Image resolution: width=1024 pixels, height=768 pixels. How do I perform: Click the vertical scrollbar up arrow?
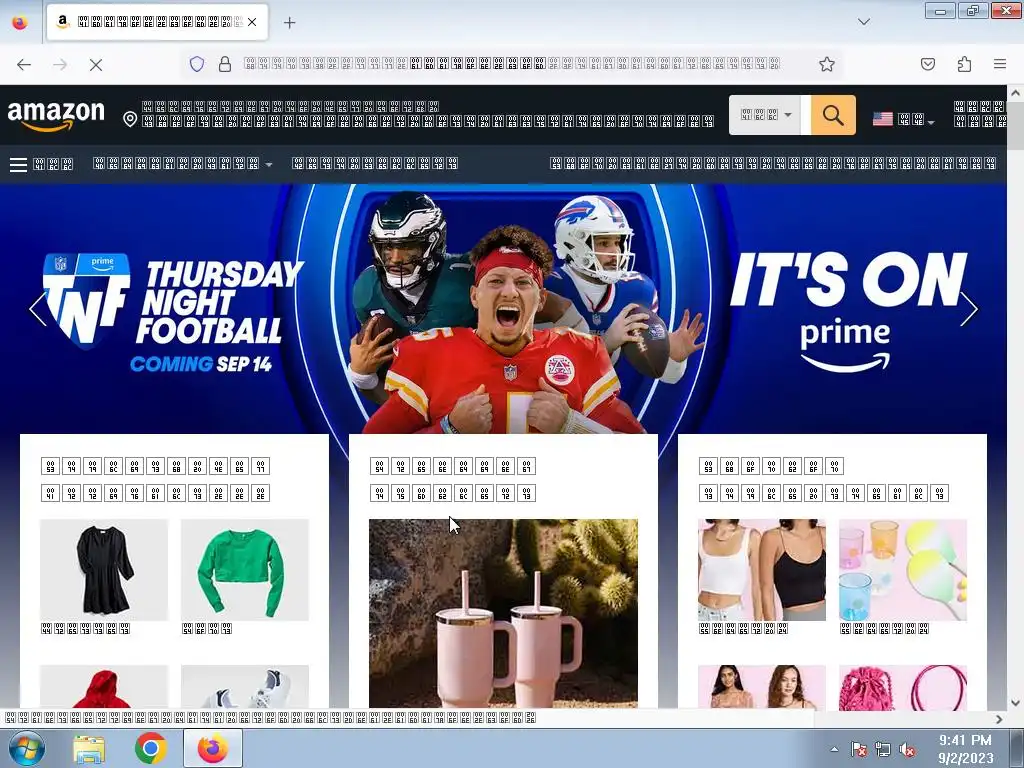(x=1015, y=93)
